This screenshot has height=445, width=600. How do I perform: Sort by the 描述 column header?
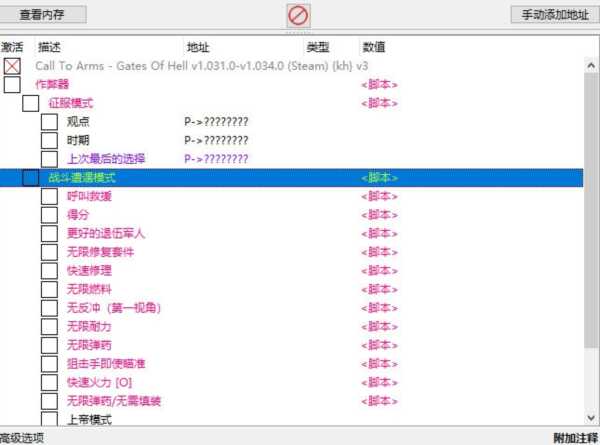pos(50,47)
